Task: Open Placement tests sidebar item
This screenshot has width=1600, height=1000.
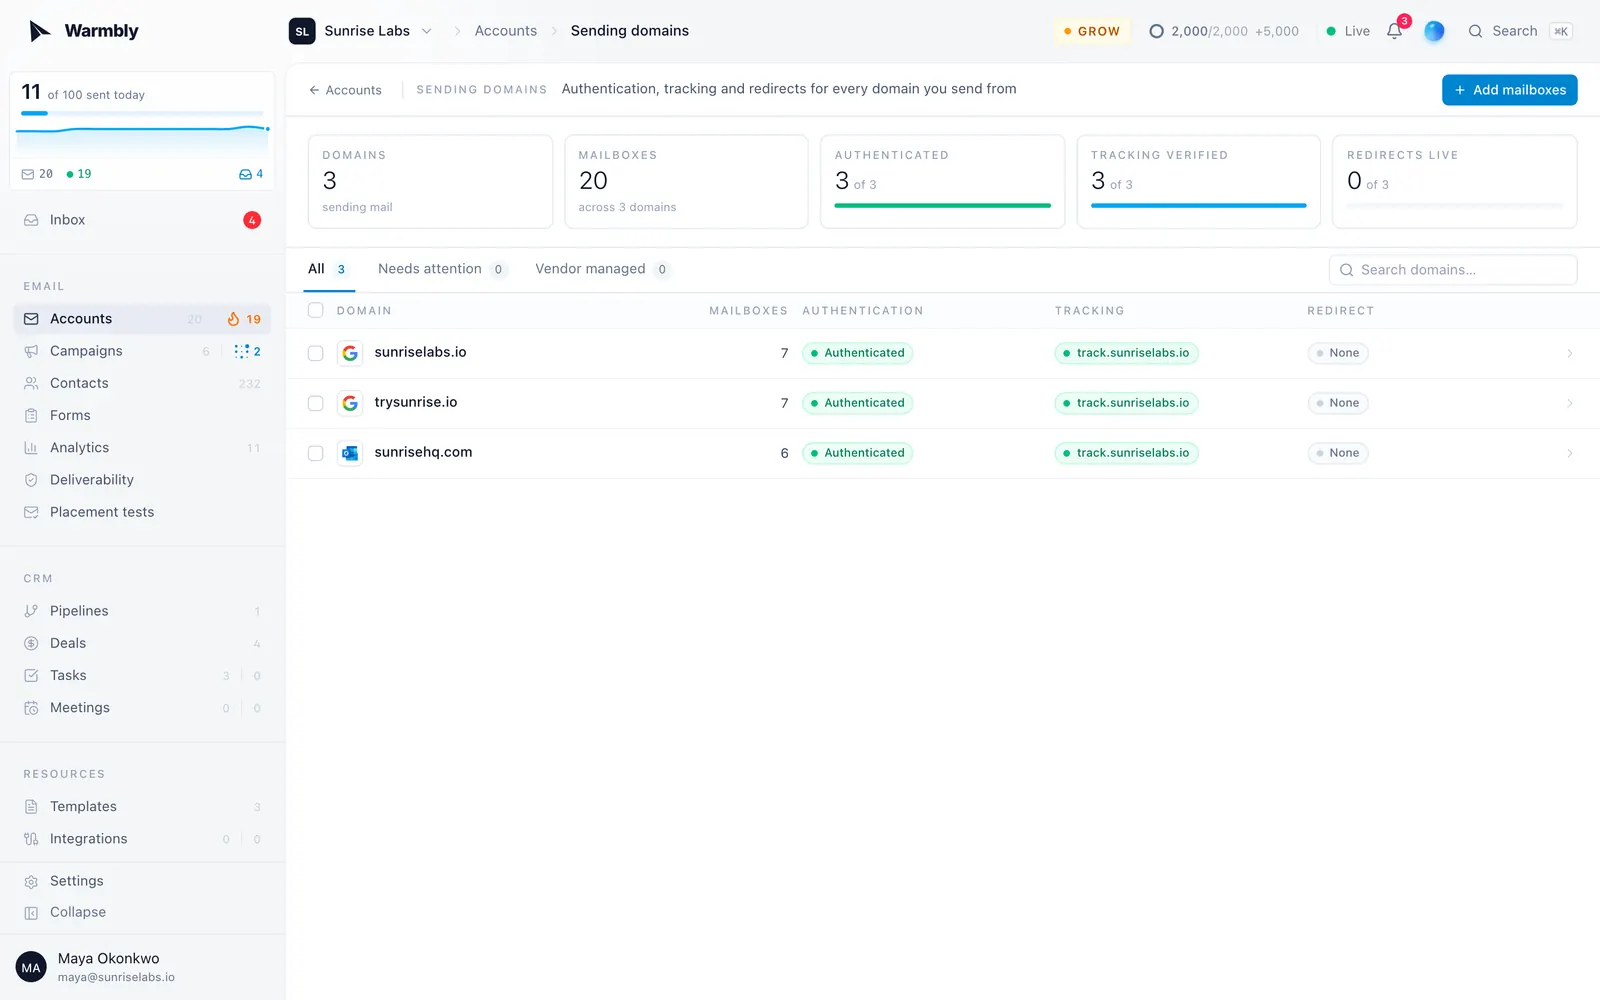Action: click(142, 512)
